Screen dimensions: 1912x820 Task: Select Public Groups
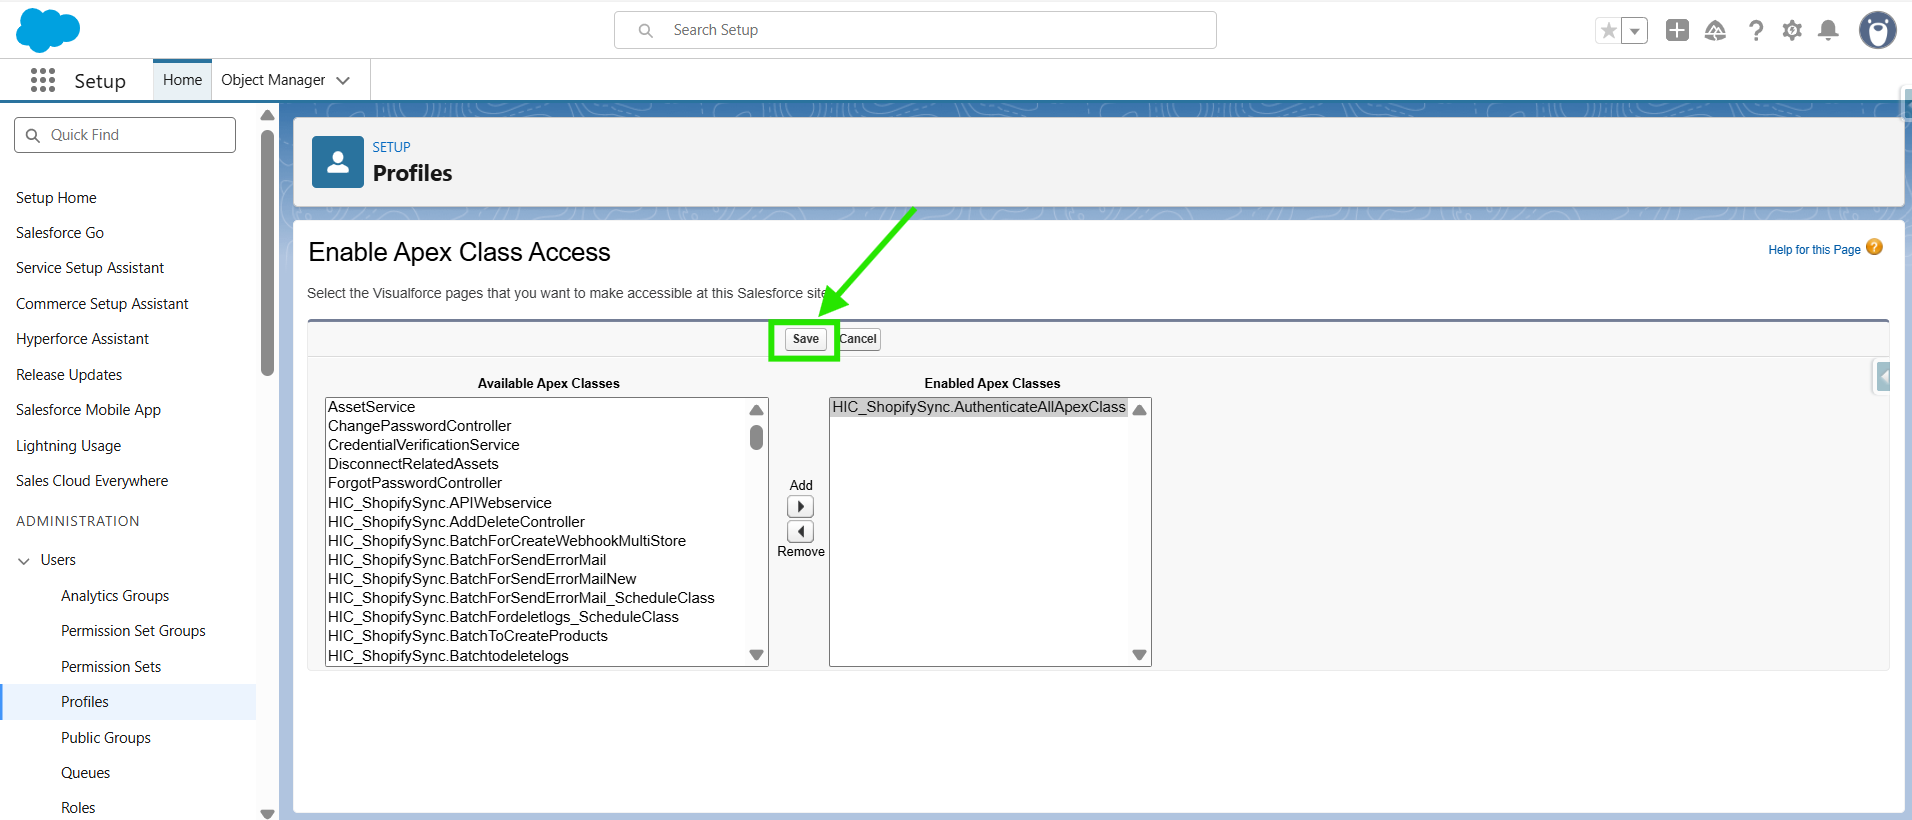[x=106, y=738]
